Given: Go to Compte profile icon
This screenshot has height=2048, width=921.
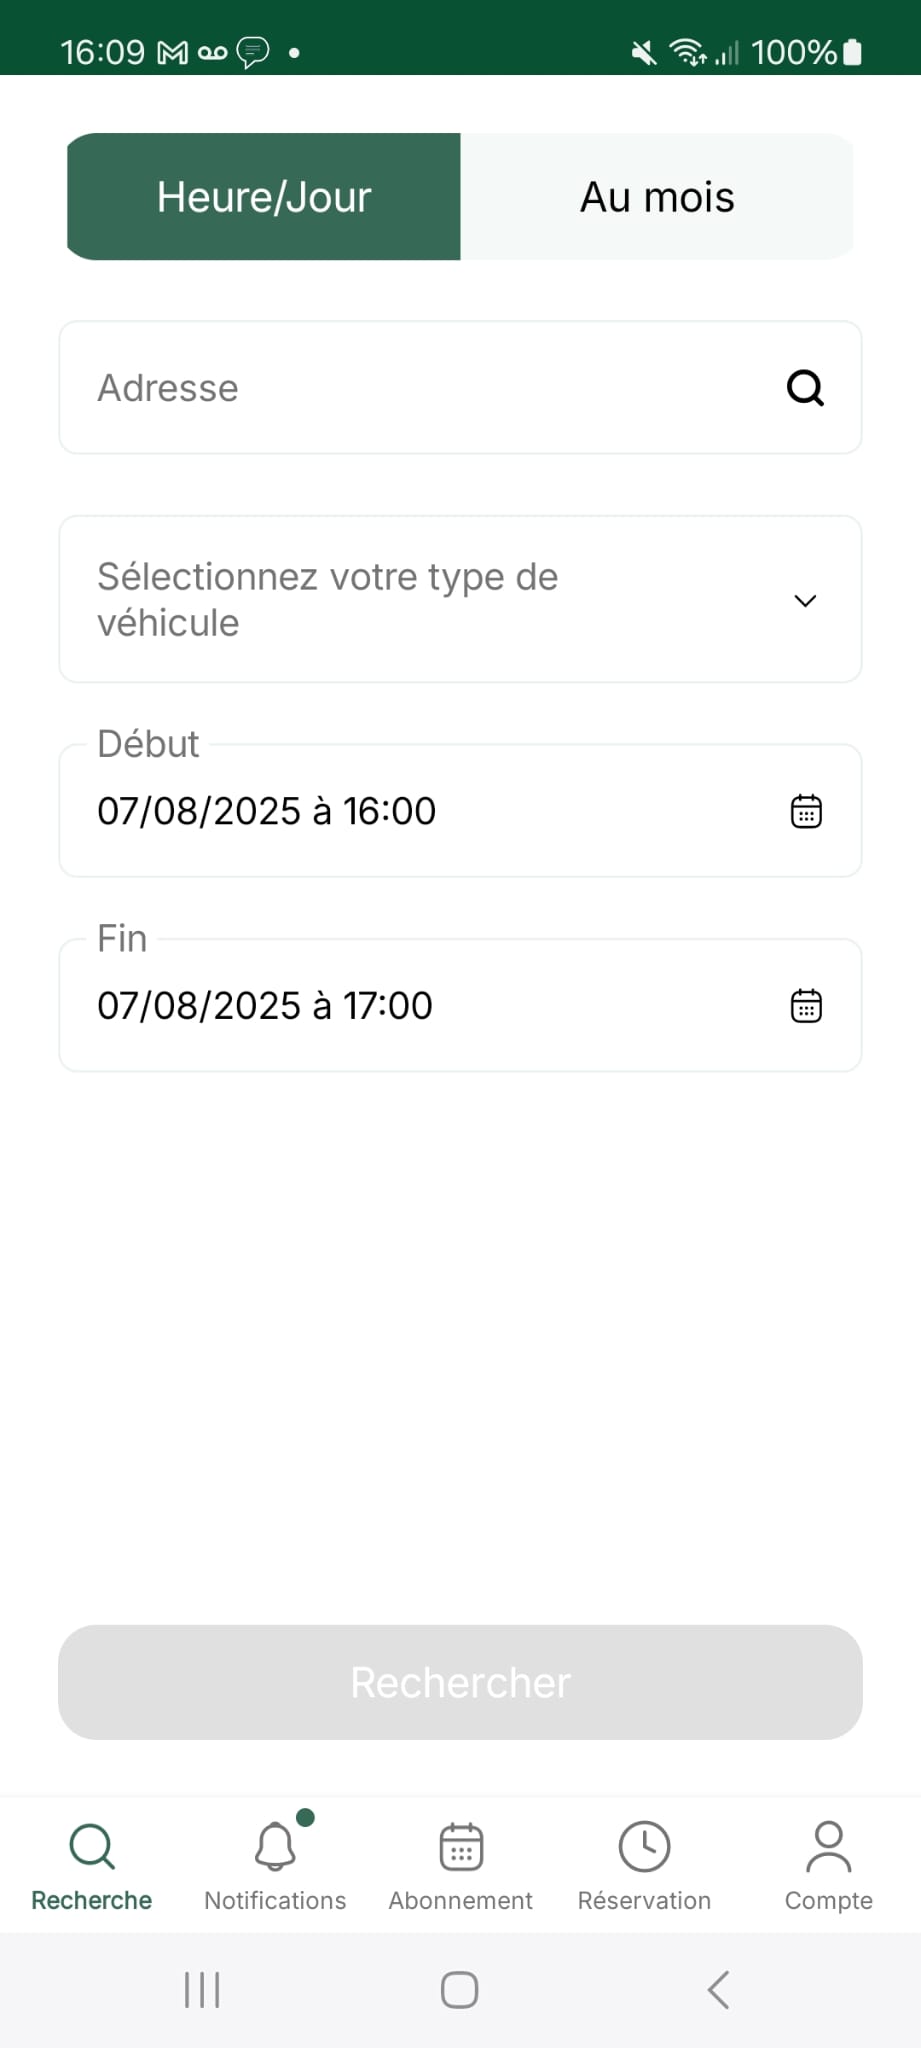Looking at the screenshot, I should [828, 1847].
